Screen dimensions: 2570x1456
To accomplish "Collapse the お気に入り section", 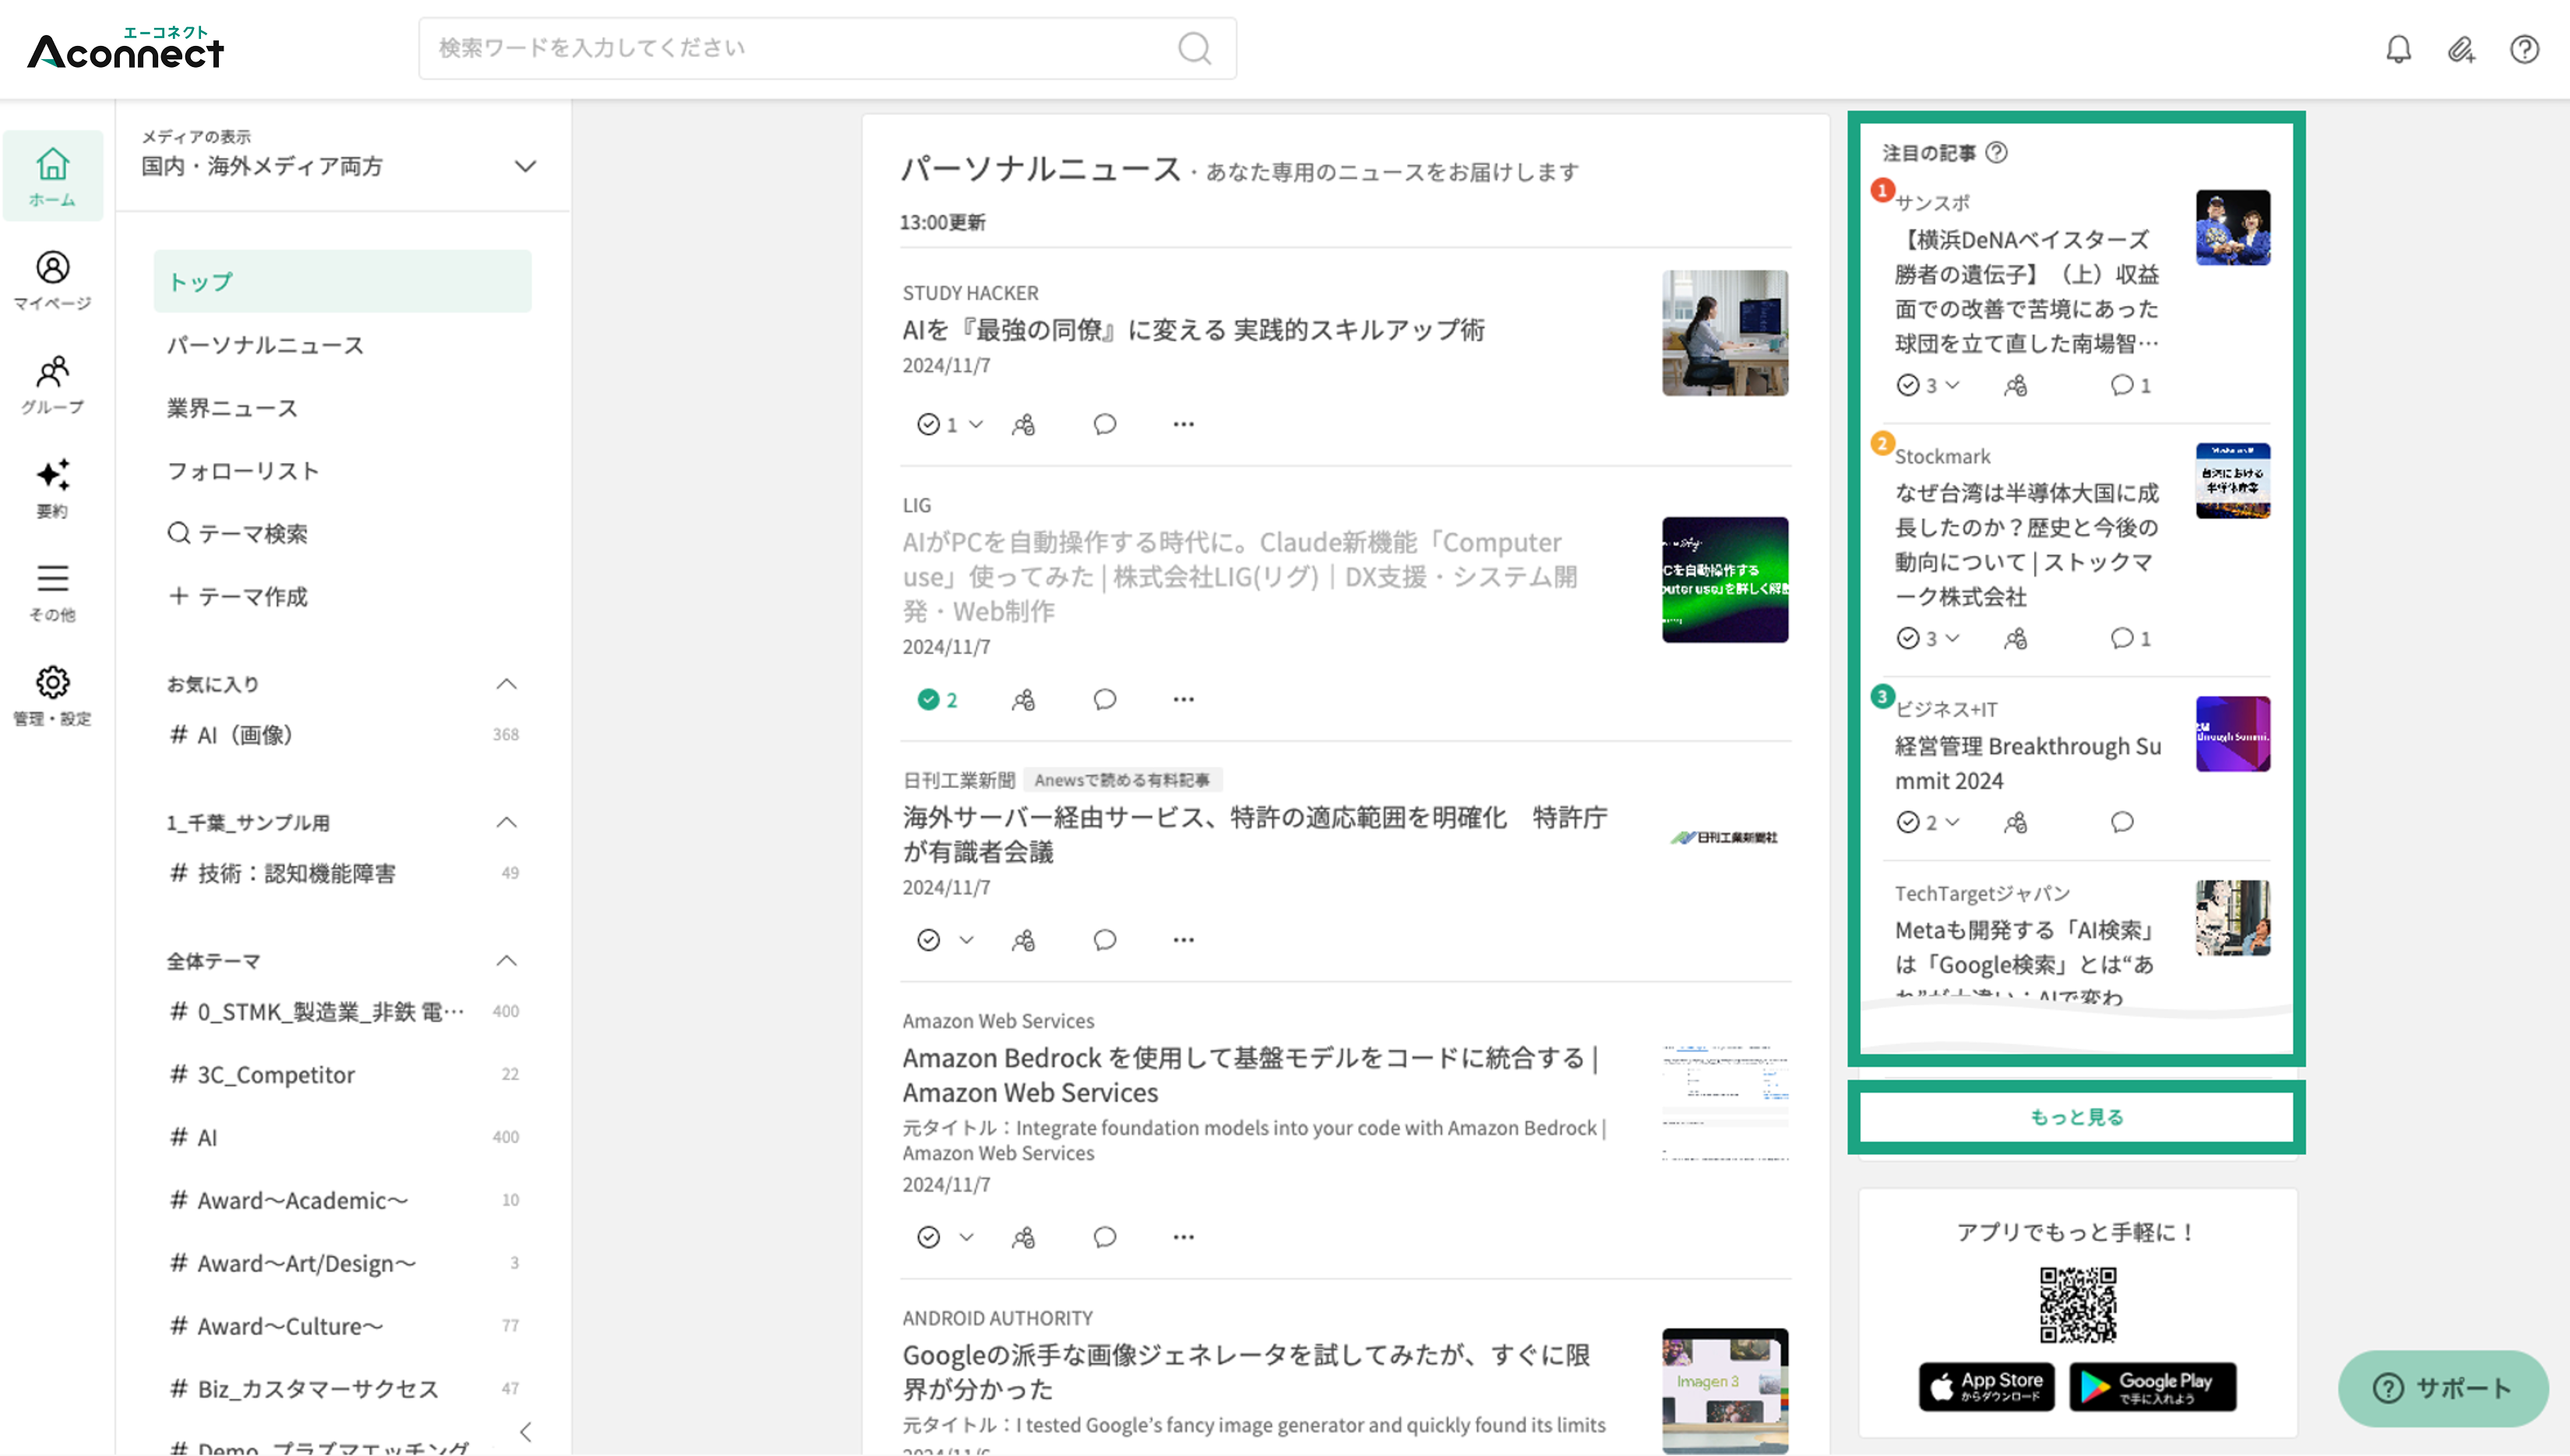I will (506, 684).
